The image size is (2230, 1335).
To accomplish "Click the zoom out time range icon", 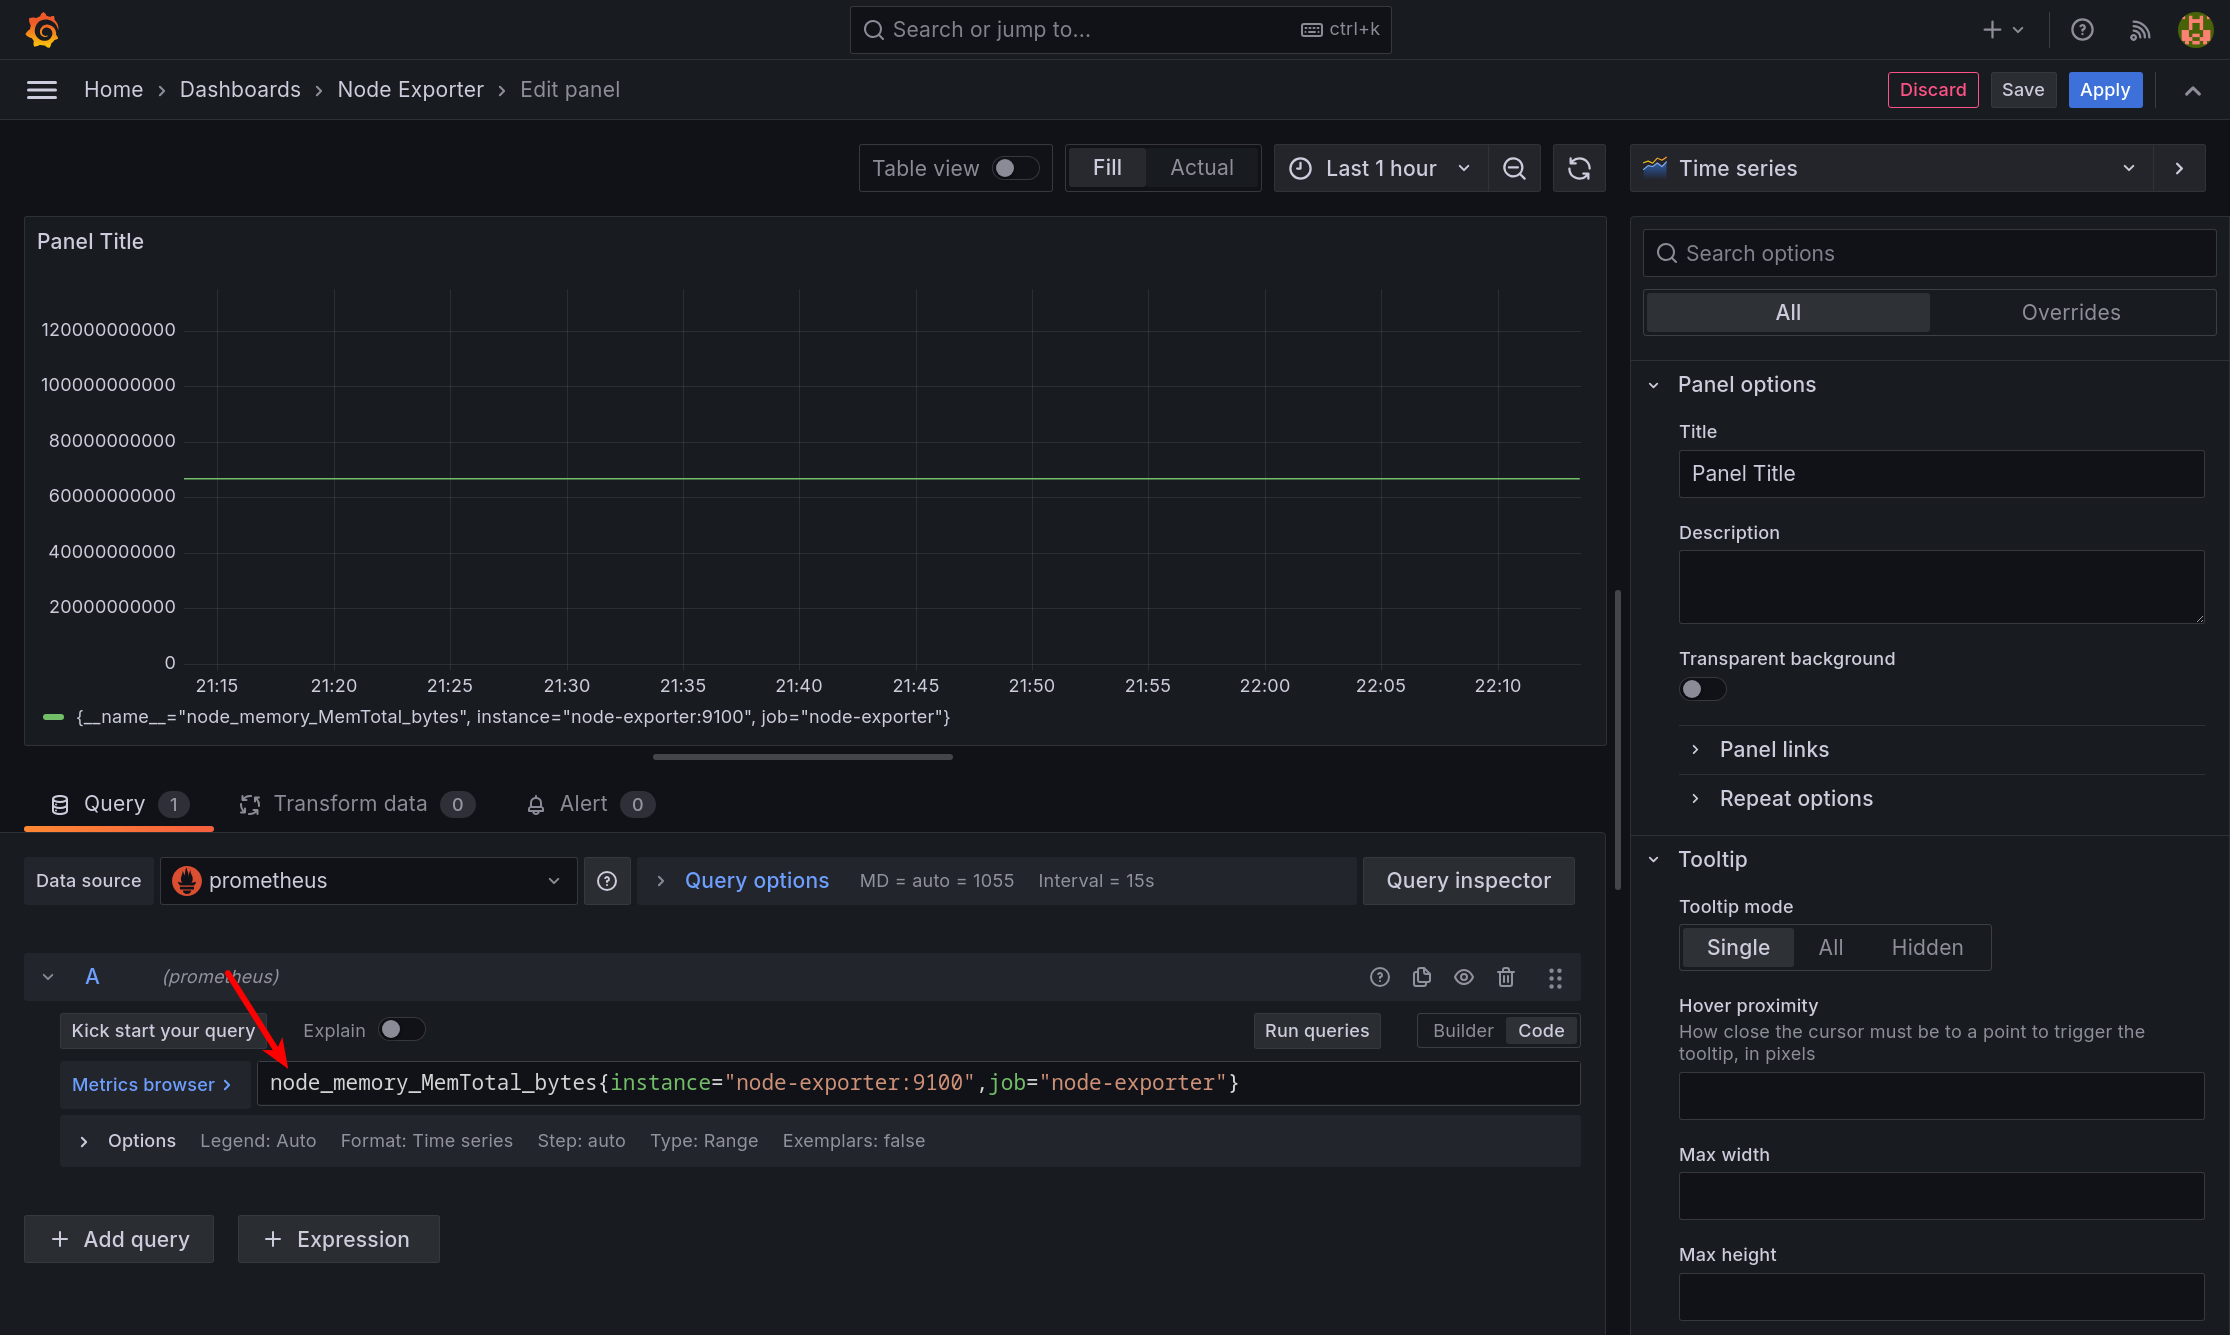I will pyautogui.click(x=1514, y=168).
